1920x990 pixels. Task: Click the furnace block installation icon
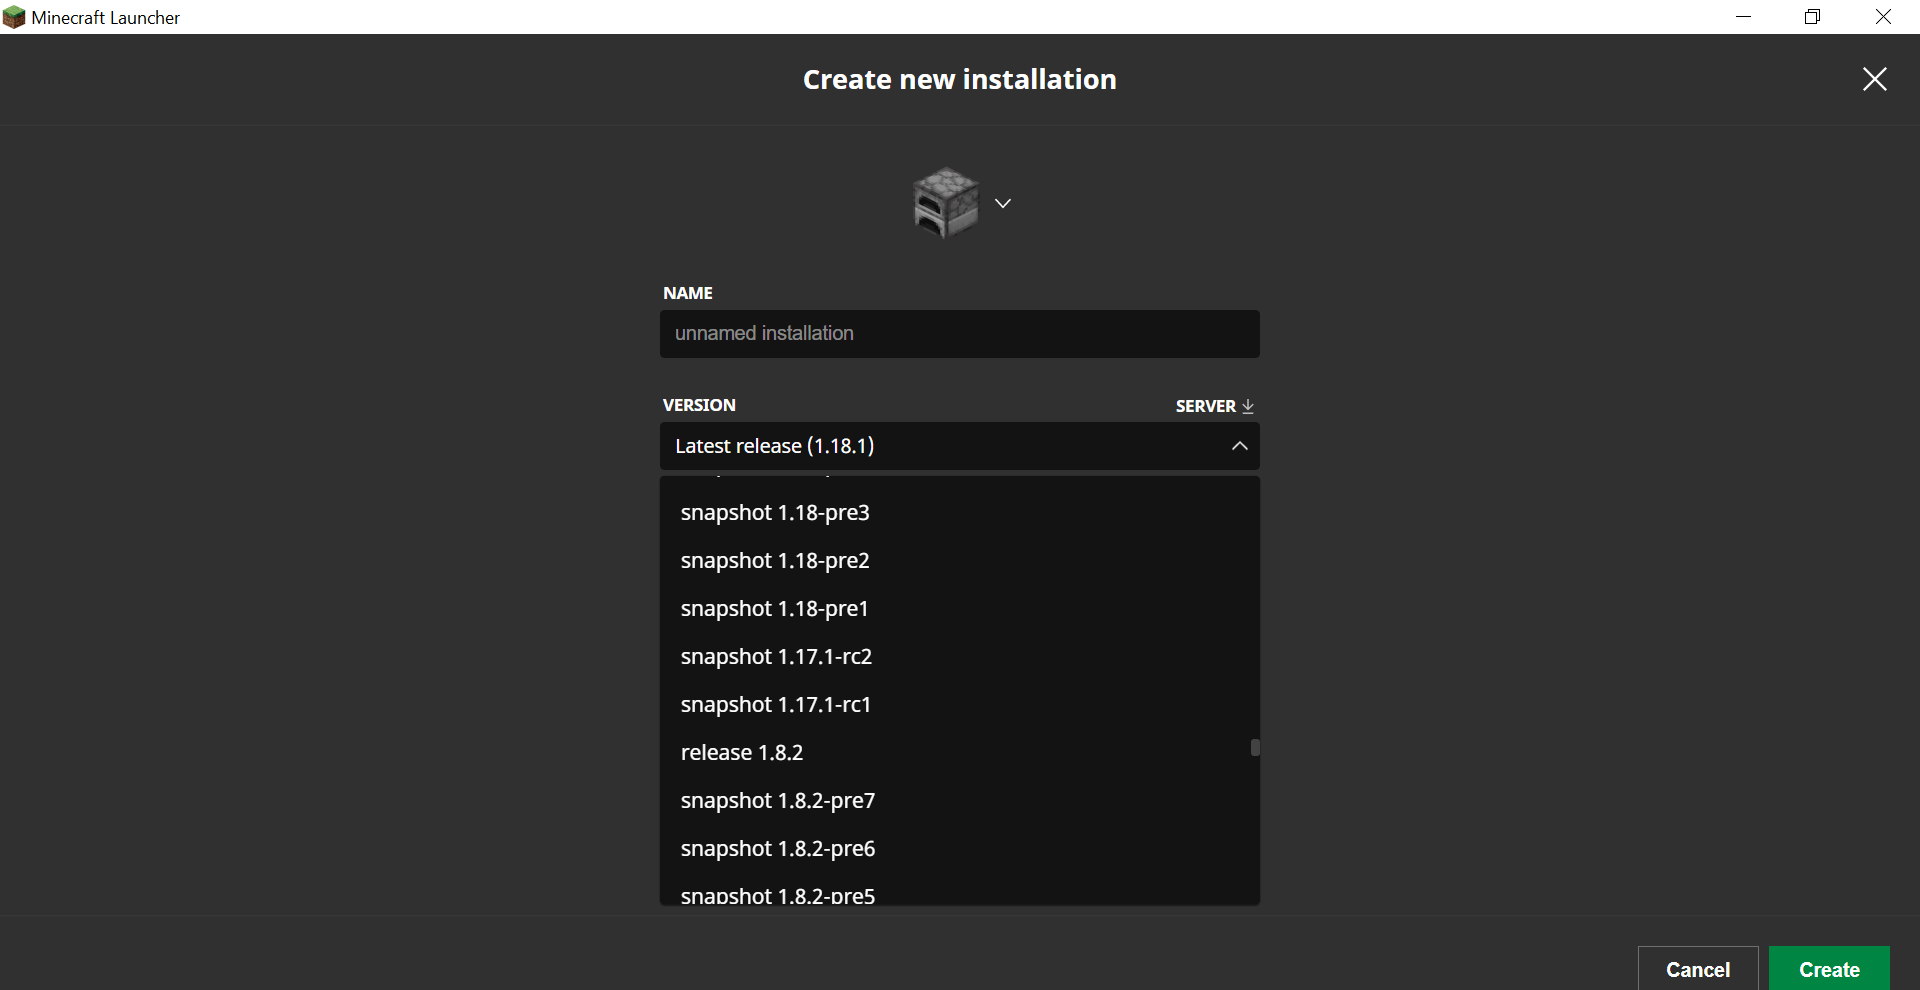[945, 203]
